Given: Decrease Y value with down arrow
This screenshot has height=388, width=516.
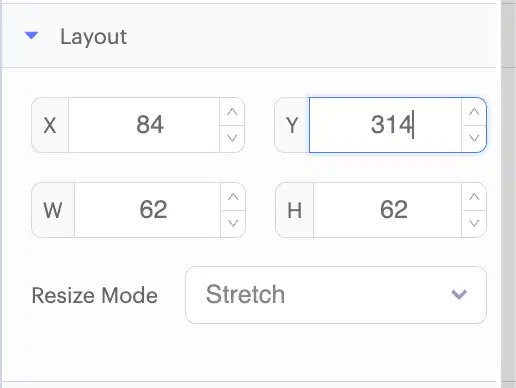Looking at the screenshot, I should point(474,138).
